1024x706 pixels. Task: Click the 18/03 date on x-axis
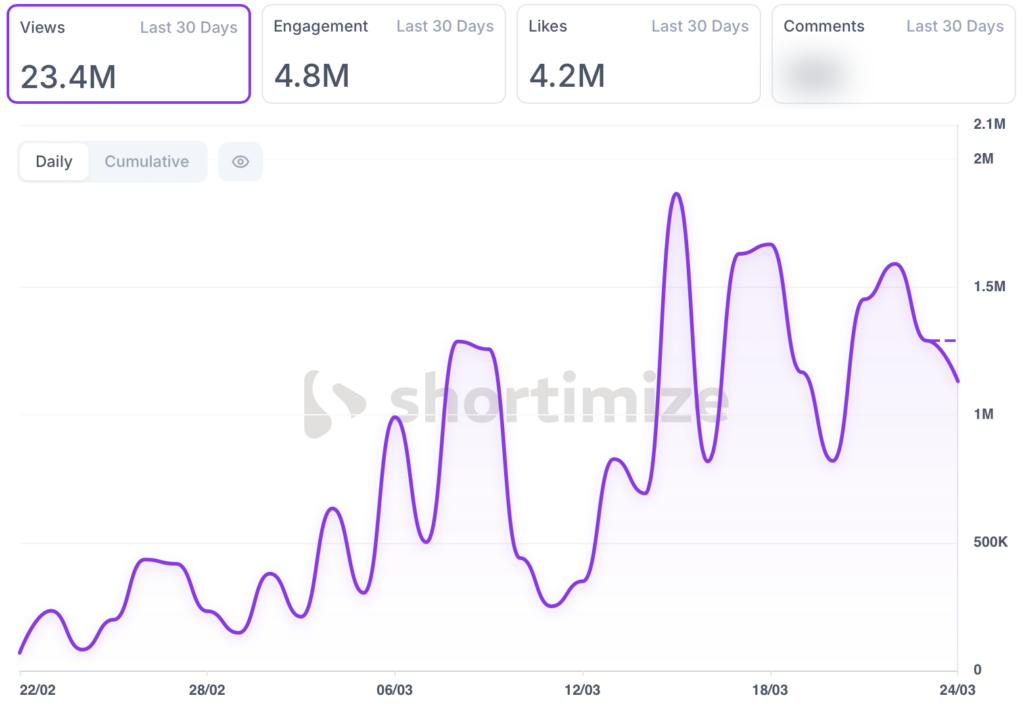point(769,690)
